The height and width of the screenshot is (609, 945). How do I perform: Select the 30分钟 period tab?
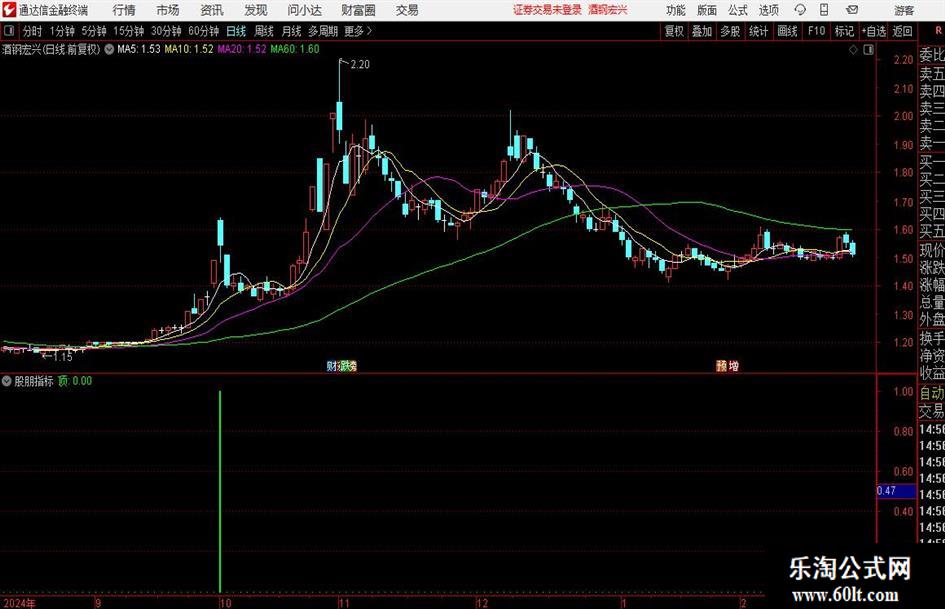(166, 31)
